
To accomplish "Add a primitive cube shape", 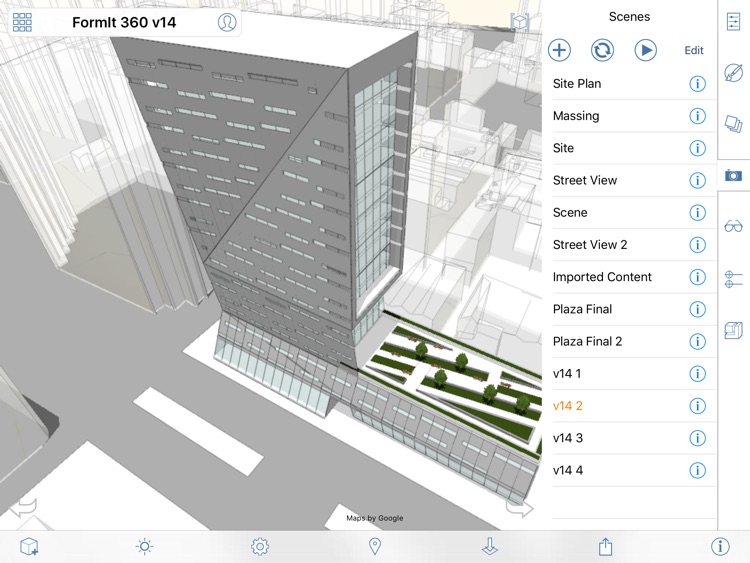I will click(x=29, y=546).
